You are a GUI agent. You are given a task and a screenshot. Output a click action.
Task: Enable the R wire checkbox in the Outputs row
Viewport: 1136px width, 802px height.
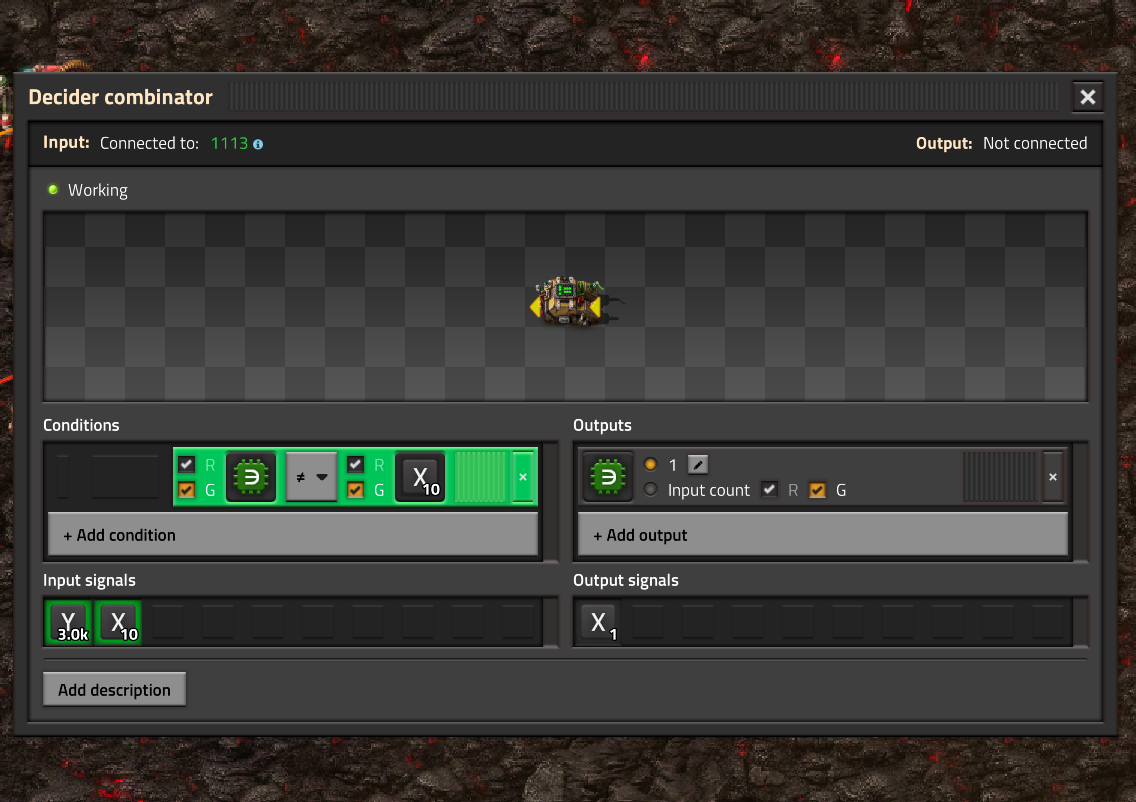click(769, 490)
